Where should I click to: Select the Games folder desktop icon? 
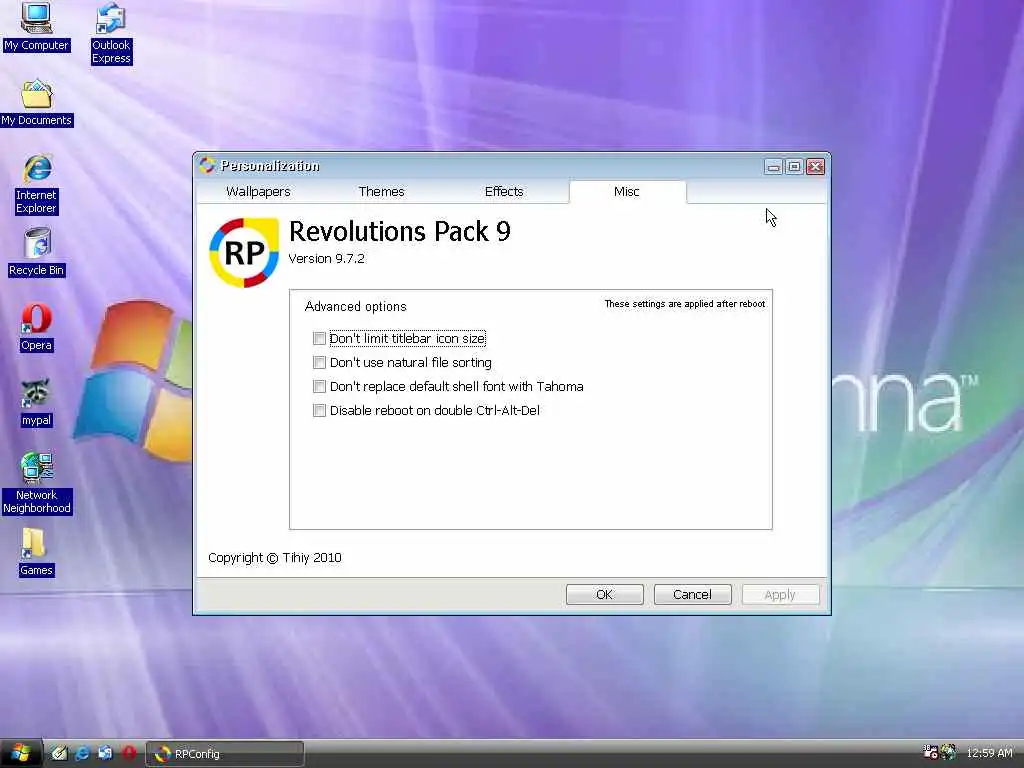(36, 552)
